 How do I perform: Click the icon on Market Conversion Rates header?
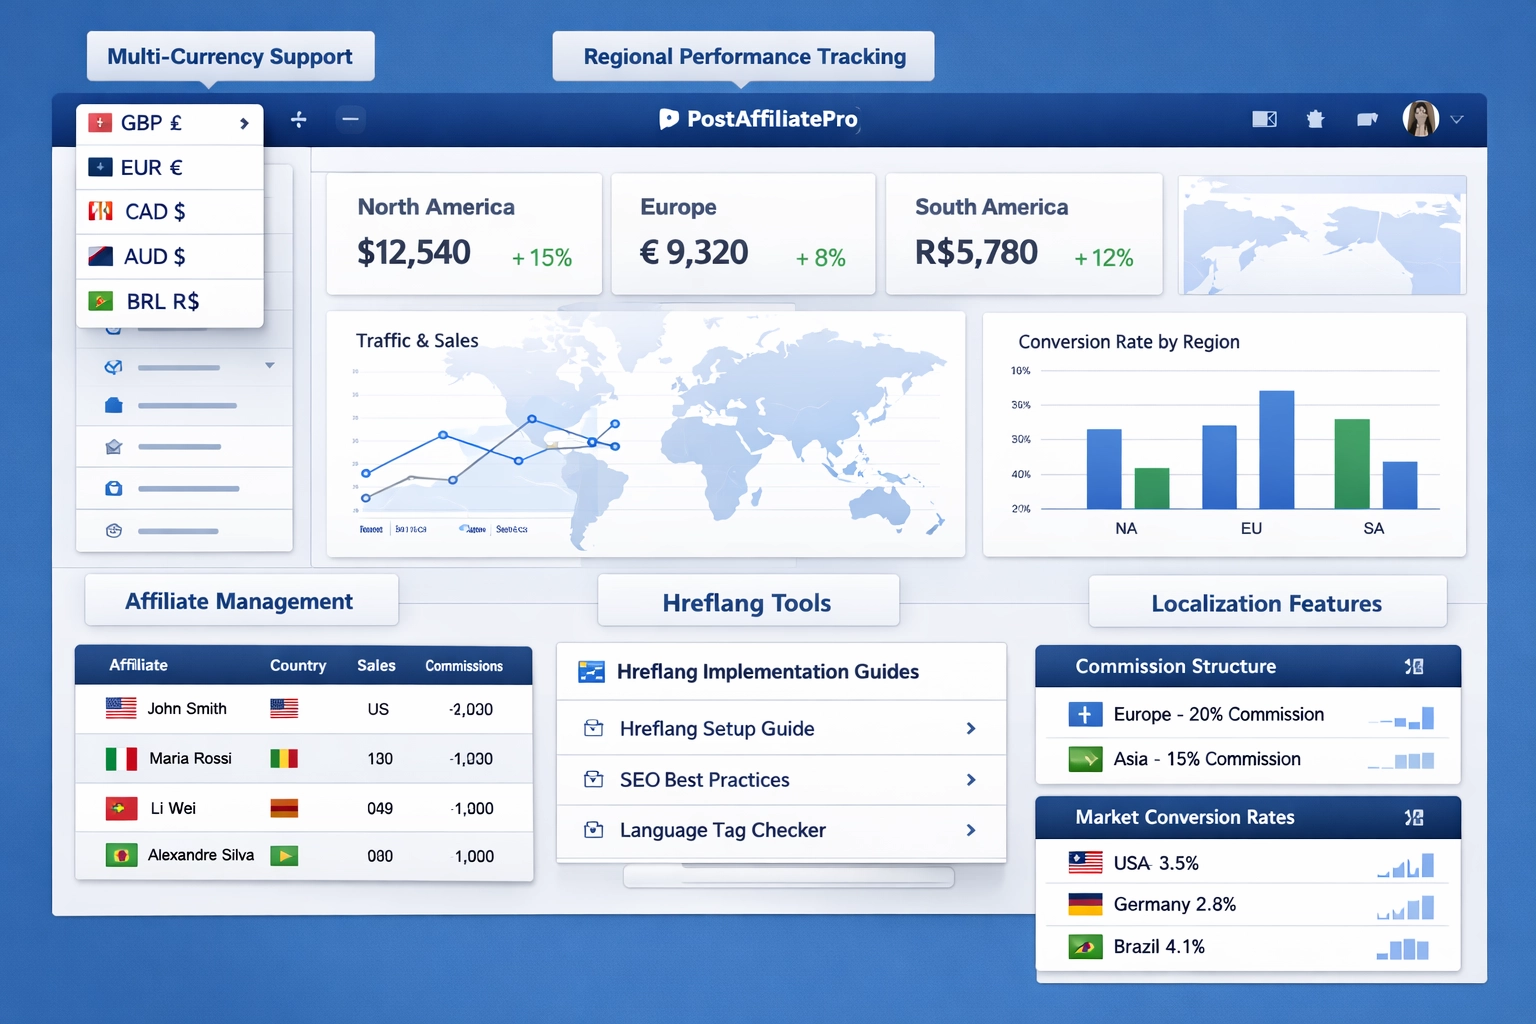[1414, 817]
